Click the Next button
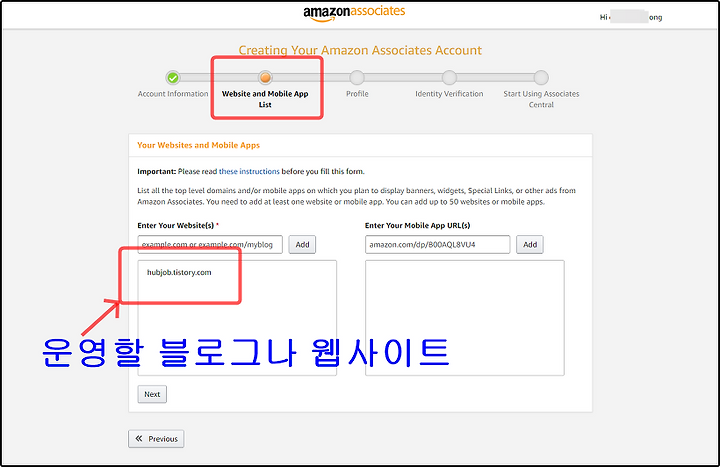Screen dimensions: 720x467 point(152,394)
